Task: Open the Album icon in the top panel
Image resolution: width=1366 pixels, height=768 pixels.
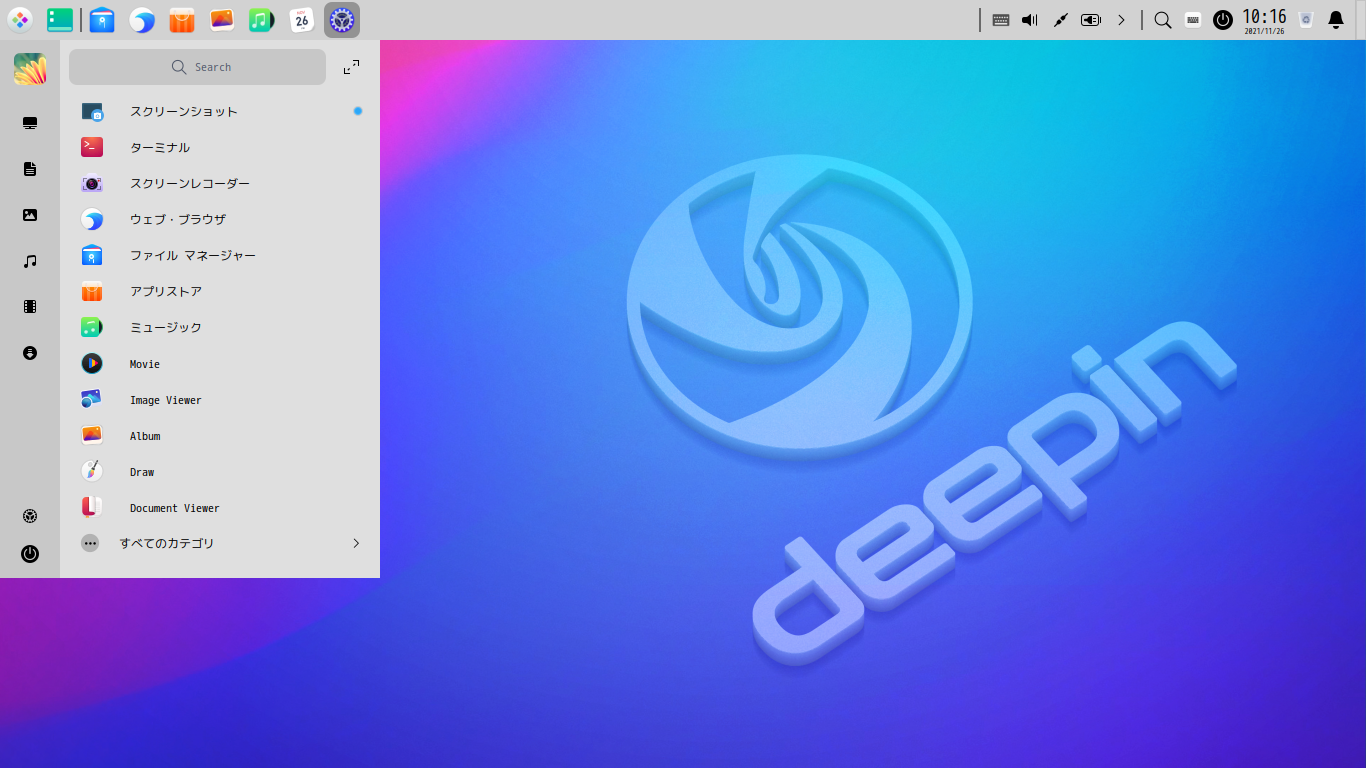Action: (222, 20)
